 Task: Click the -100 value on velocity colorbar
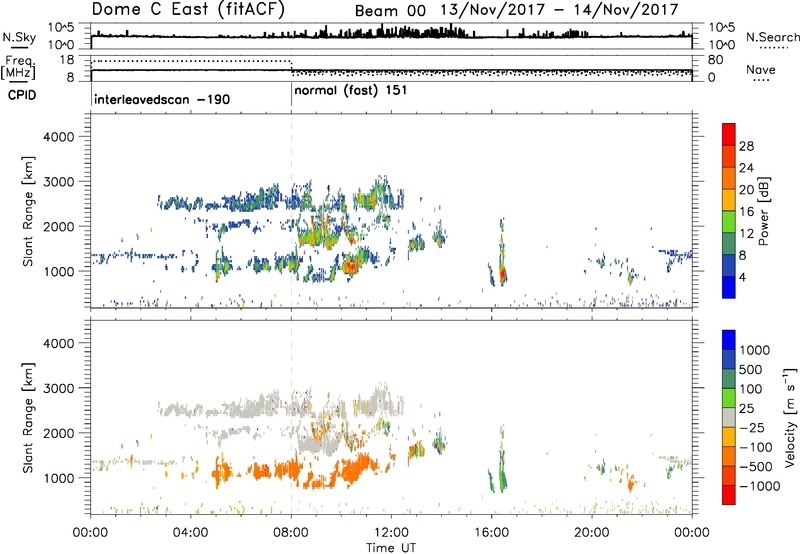tap(758, 447)
